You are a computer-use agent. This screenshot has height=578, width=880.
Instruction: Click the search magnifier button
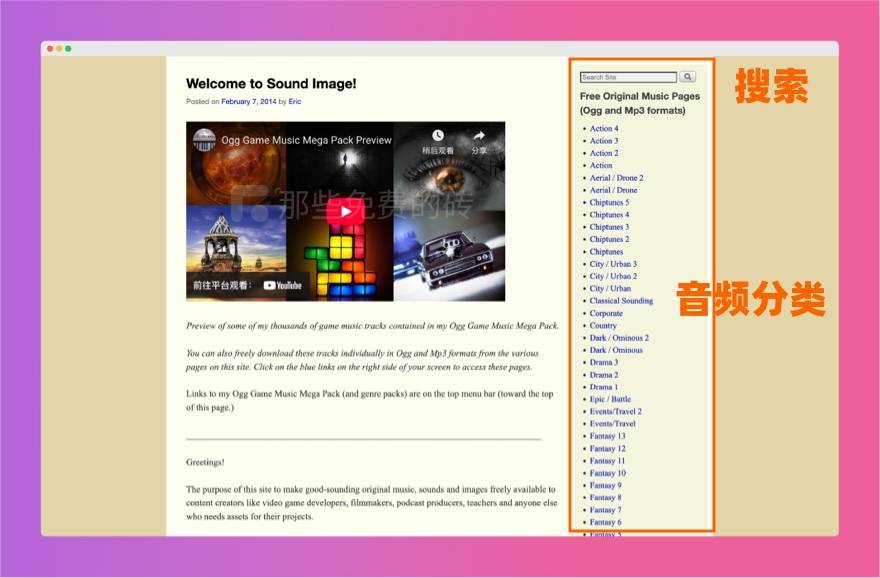pyautogui.click(x=687, y=77)
